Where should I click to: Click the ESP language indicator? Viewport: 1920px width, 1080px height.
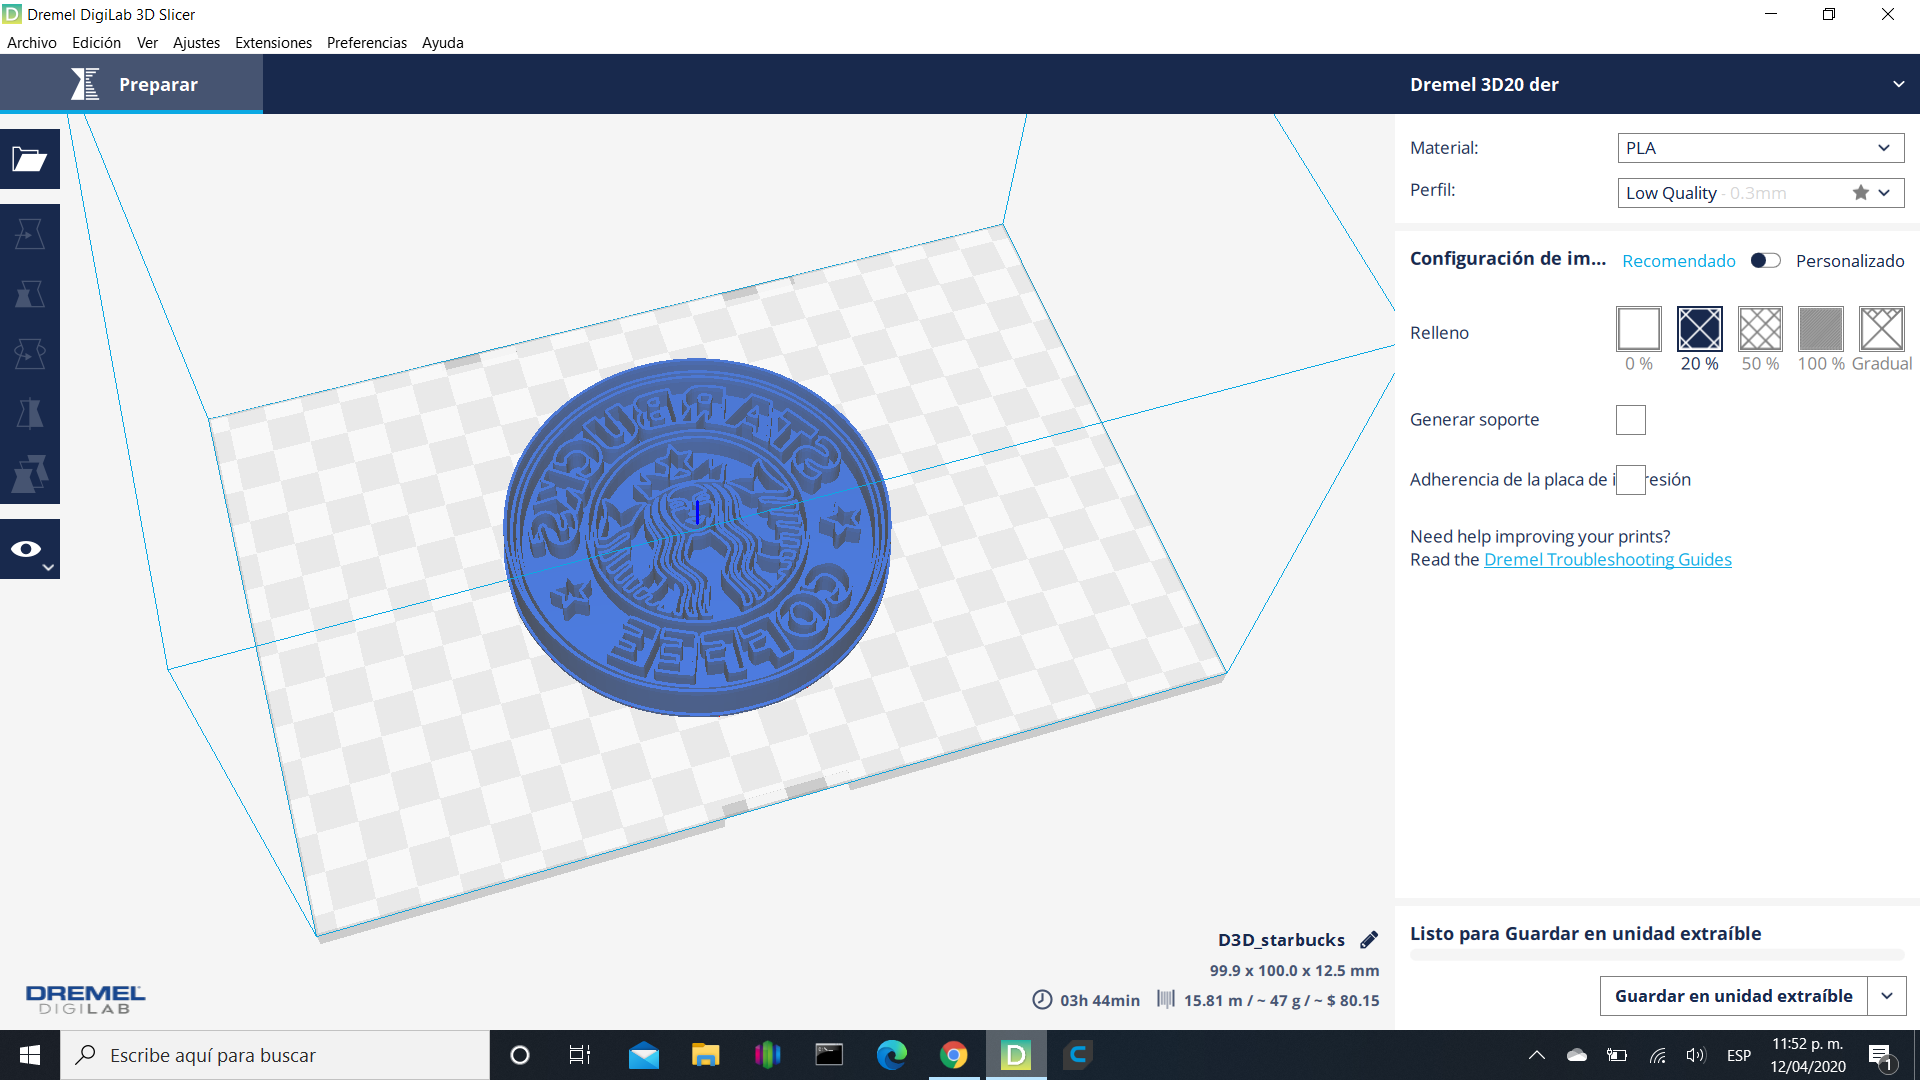tap(1738, 1055)
